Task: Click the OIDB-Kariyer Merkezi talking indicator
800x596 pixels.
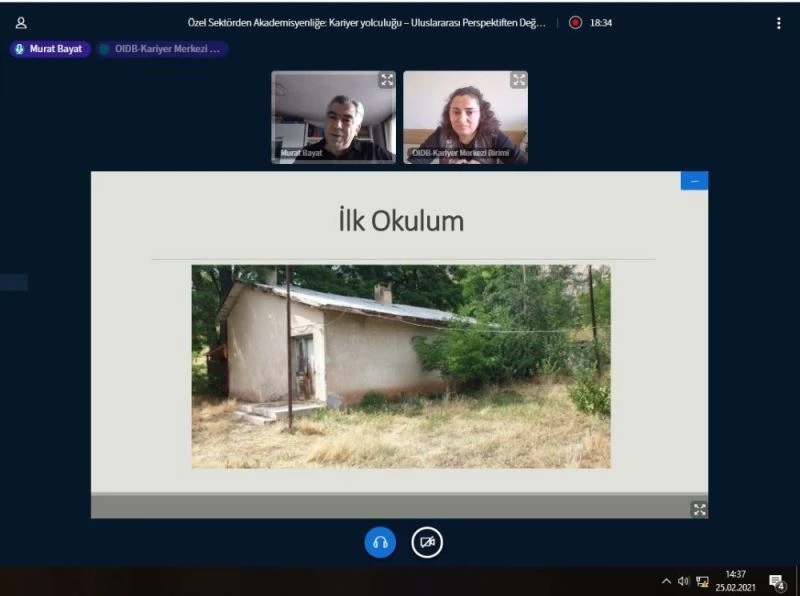Action: coord(162,49)
